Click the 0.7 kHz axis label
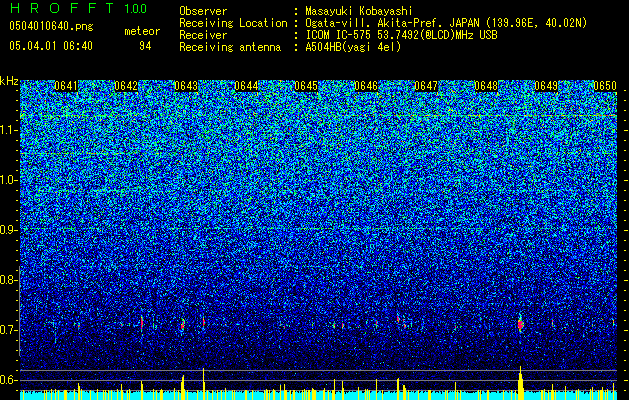629x400 pixels. pyautogui.click(x=9, y=330)
